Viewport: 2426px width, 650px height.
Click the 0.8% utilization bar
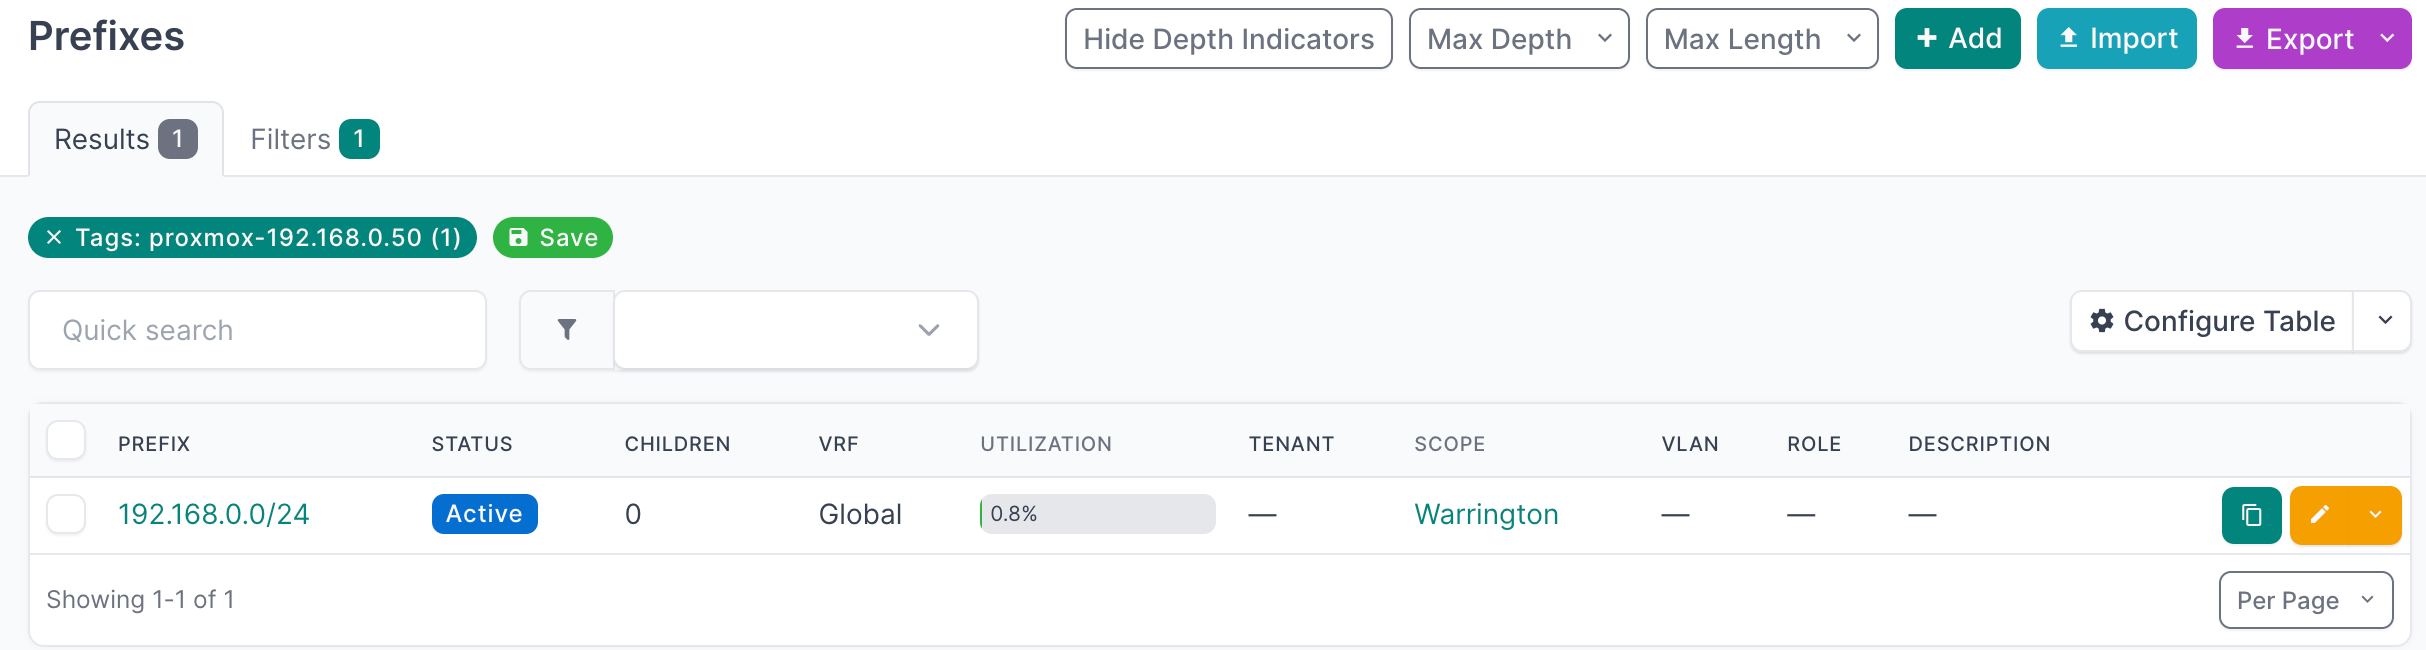(x=1097, y=513)
